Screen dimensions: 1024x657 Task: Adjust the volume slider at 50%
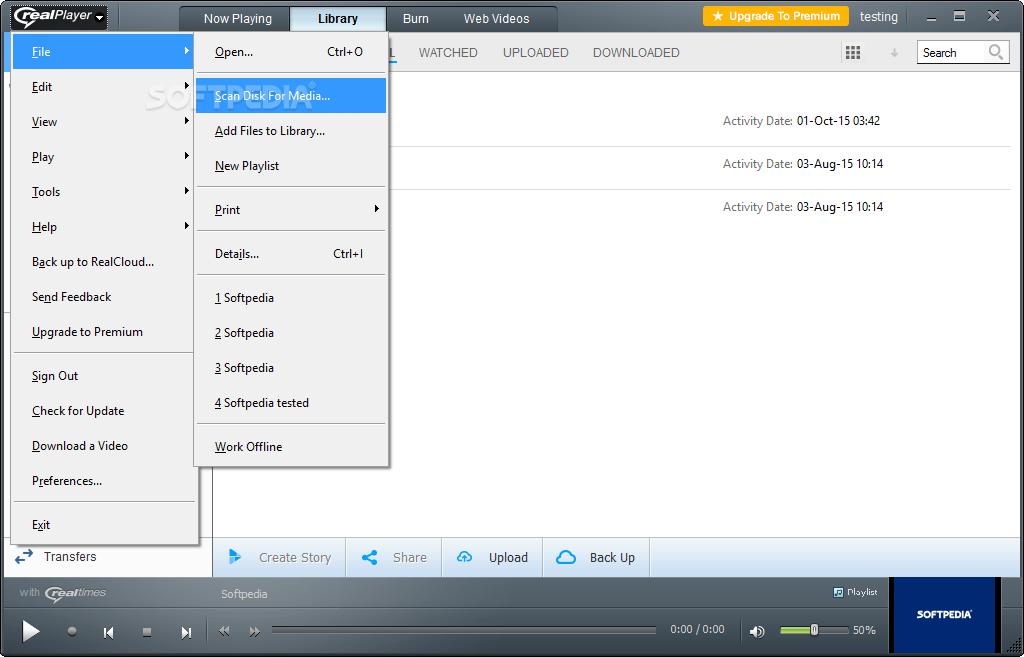814,630
